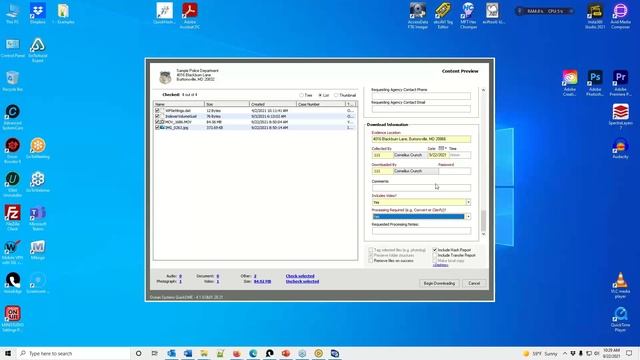Click the Requesting Agency Contact Email field
640x360 pixels.
click(x=421, y=109)
